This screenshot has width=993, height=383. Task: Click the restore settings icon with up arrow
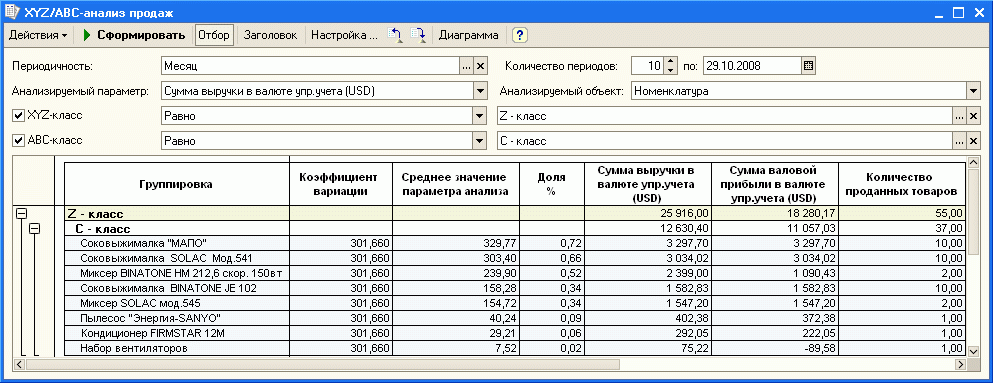(395, 35)
